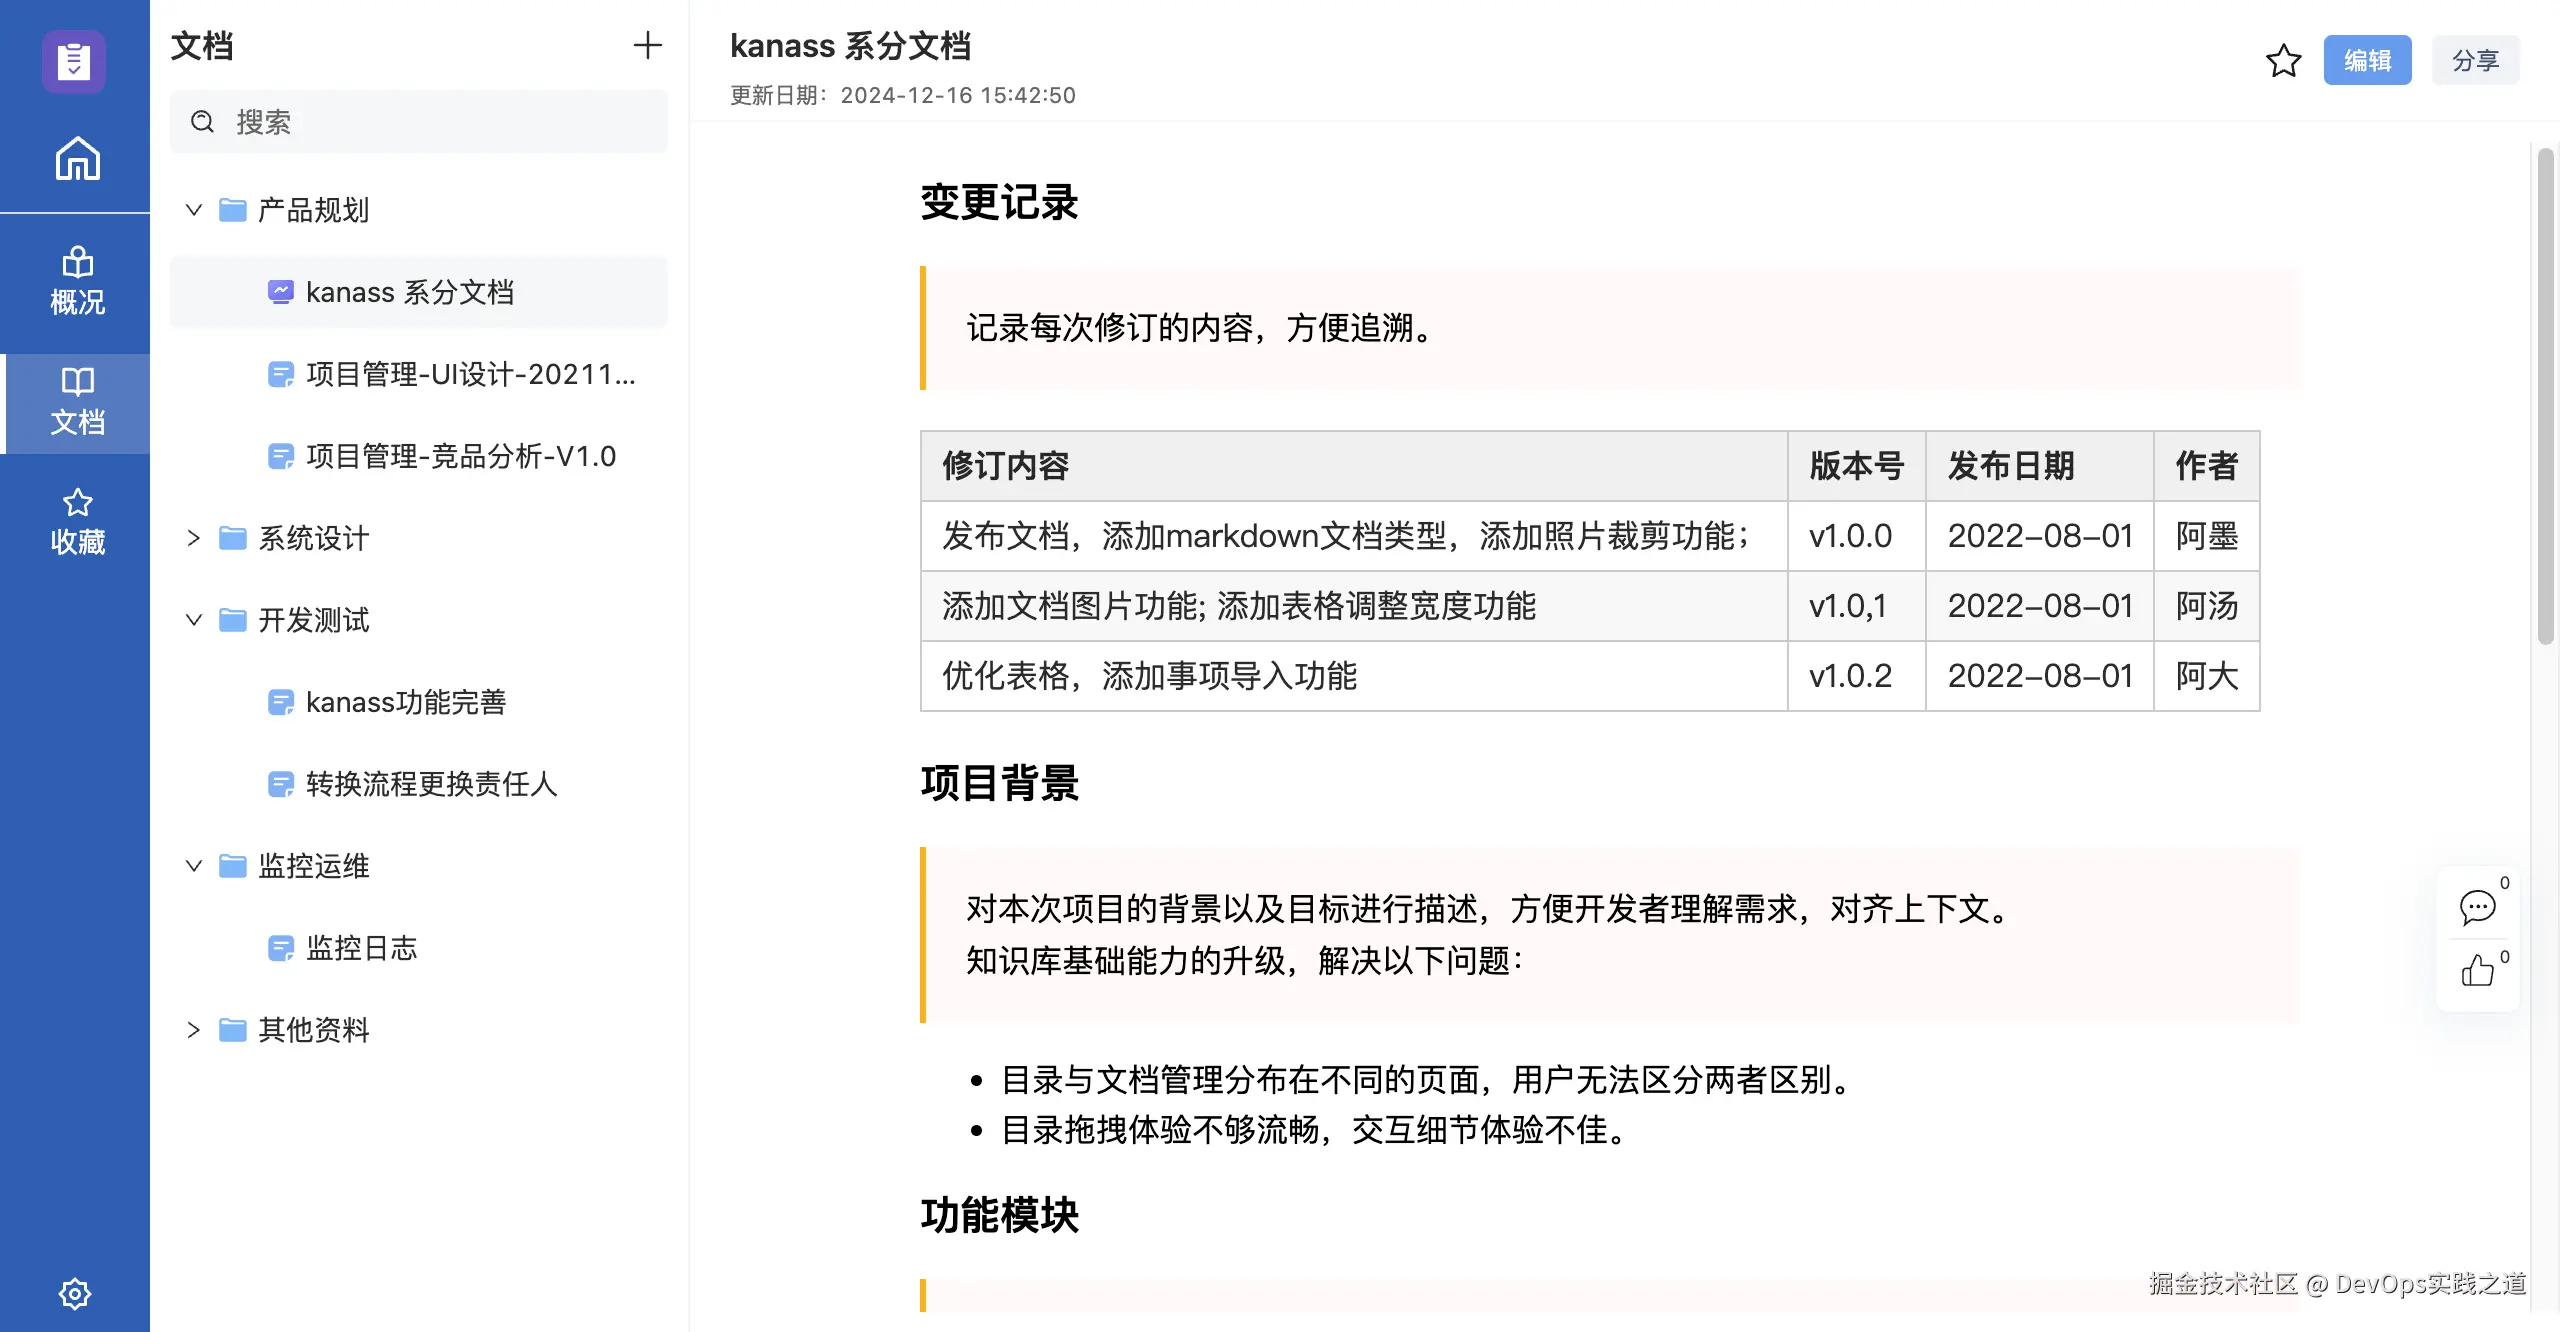Collapse the 开发测试 folder
Image resolution: width=2560 pixels, height=1332 pixels.
click(x=194, y=620)
